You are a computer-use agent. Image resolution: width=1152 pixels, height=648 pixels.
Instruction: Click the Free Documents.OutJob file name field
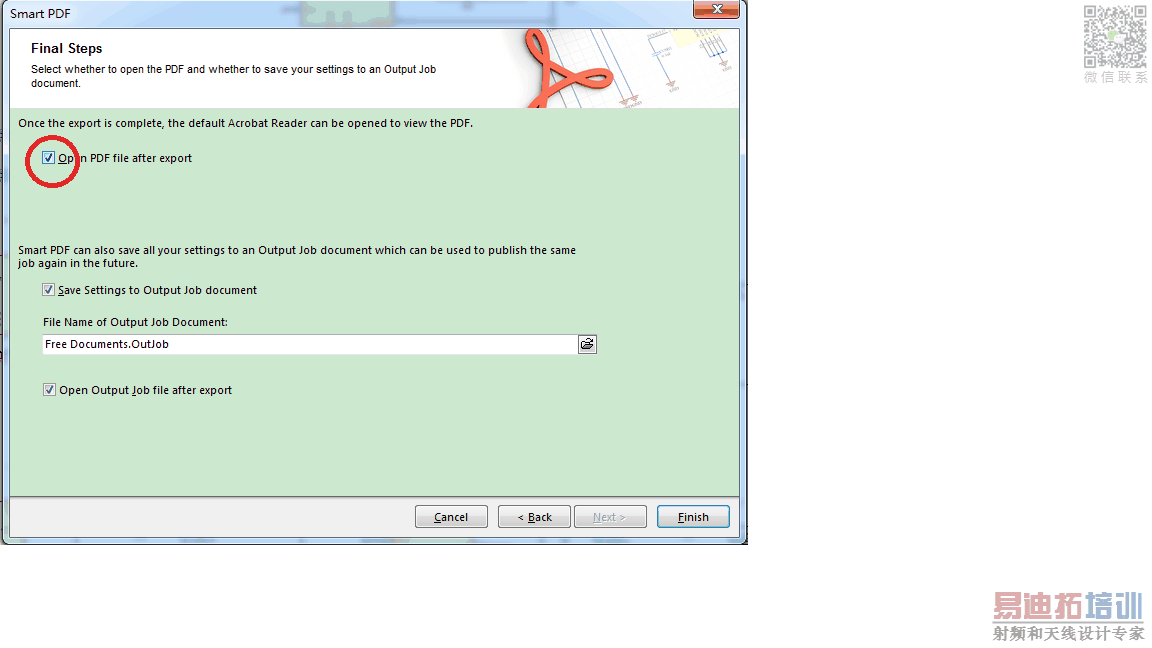309,344
